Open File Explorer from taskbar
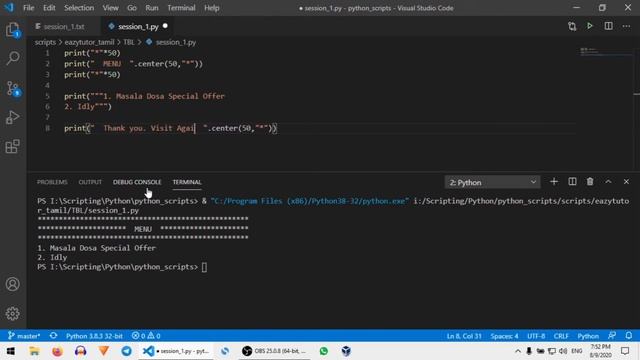 point(34,351)
